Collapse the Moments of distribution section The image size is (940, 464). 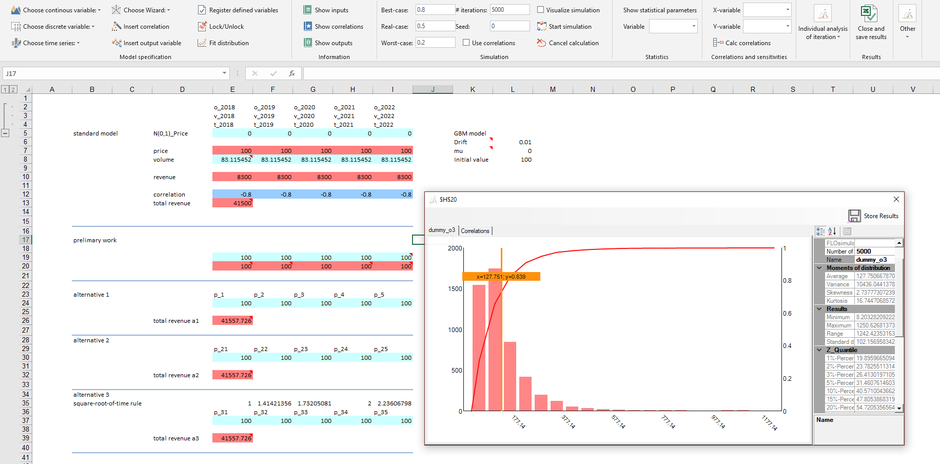point(820,267)
